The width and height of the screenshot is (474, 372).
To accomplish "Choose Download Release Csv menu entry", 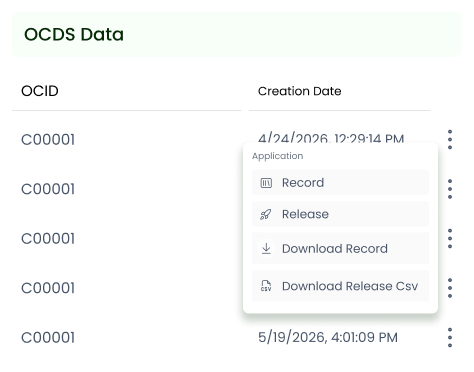I will [340, 286].
